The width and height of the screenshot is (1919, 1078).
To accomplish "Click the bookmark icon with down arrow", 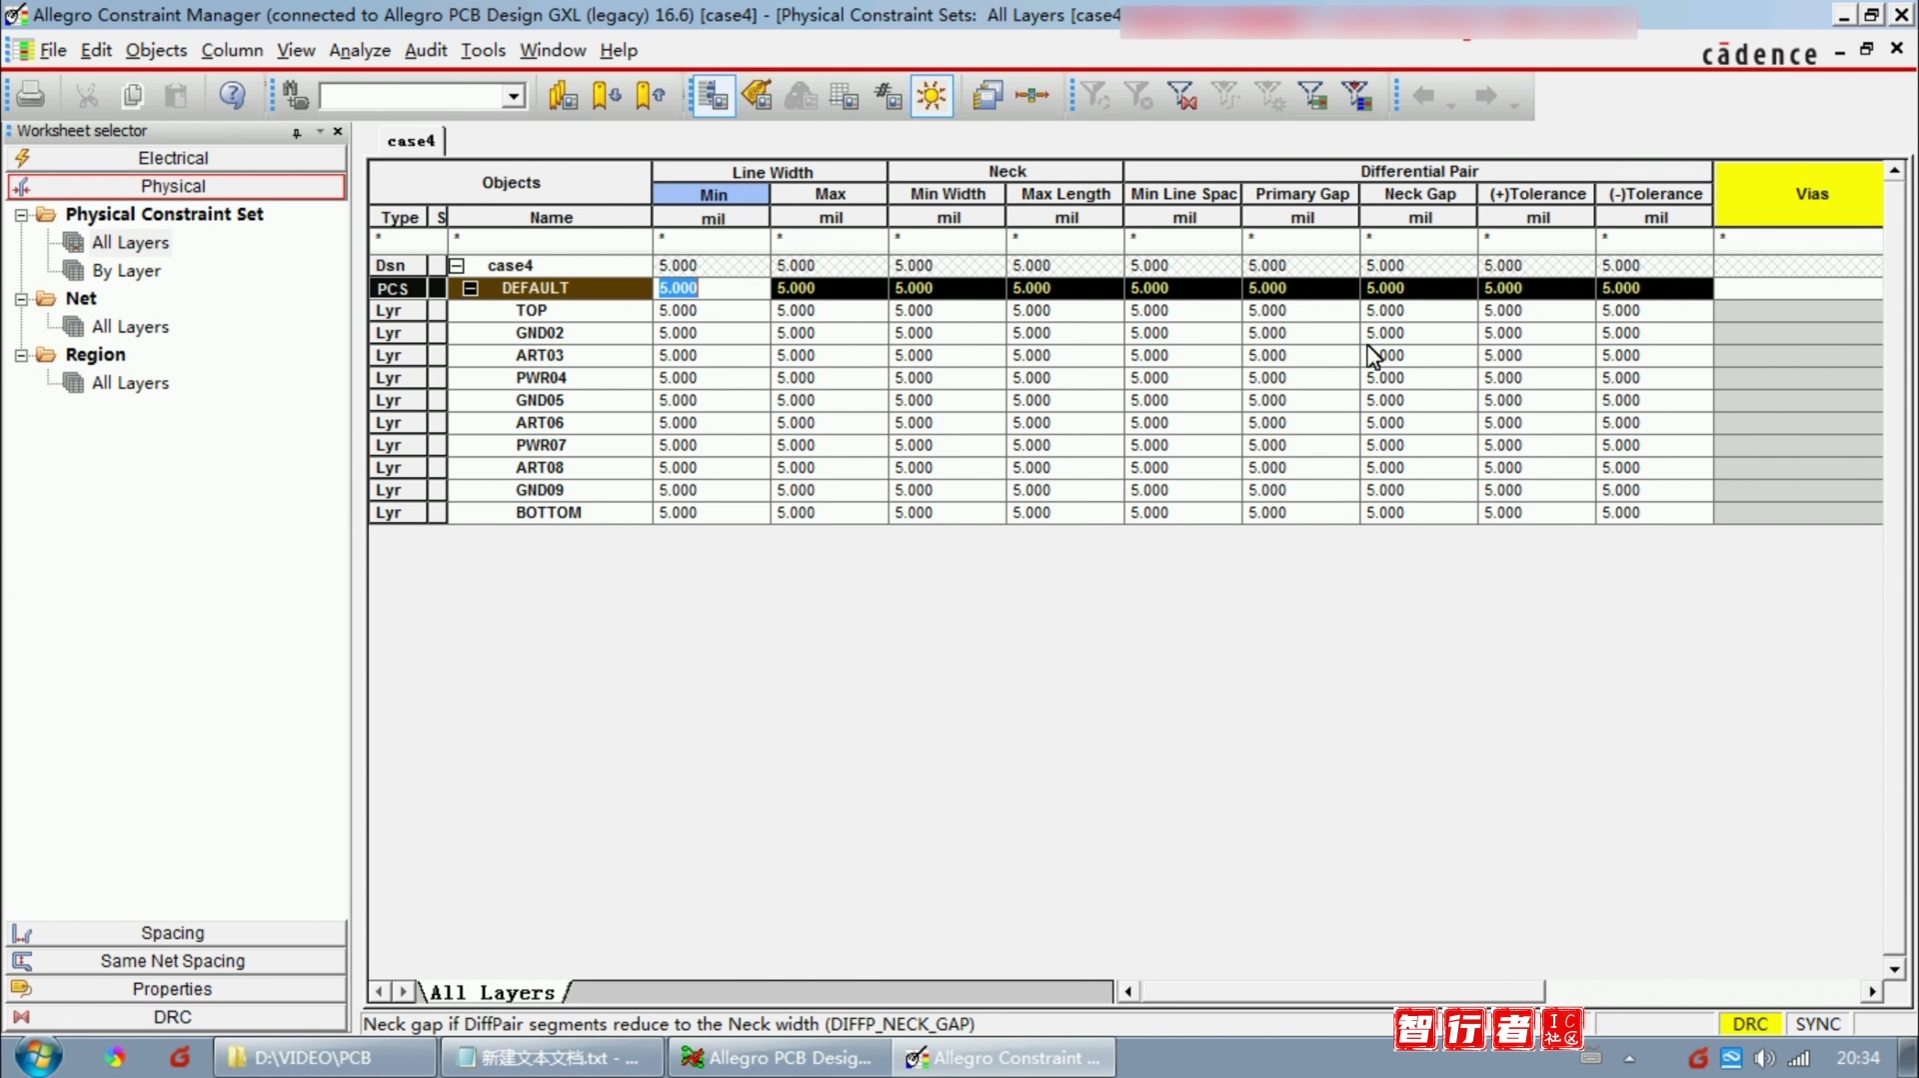I will click(x=607, y=95).
